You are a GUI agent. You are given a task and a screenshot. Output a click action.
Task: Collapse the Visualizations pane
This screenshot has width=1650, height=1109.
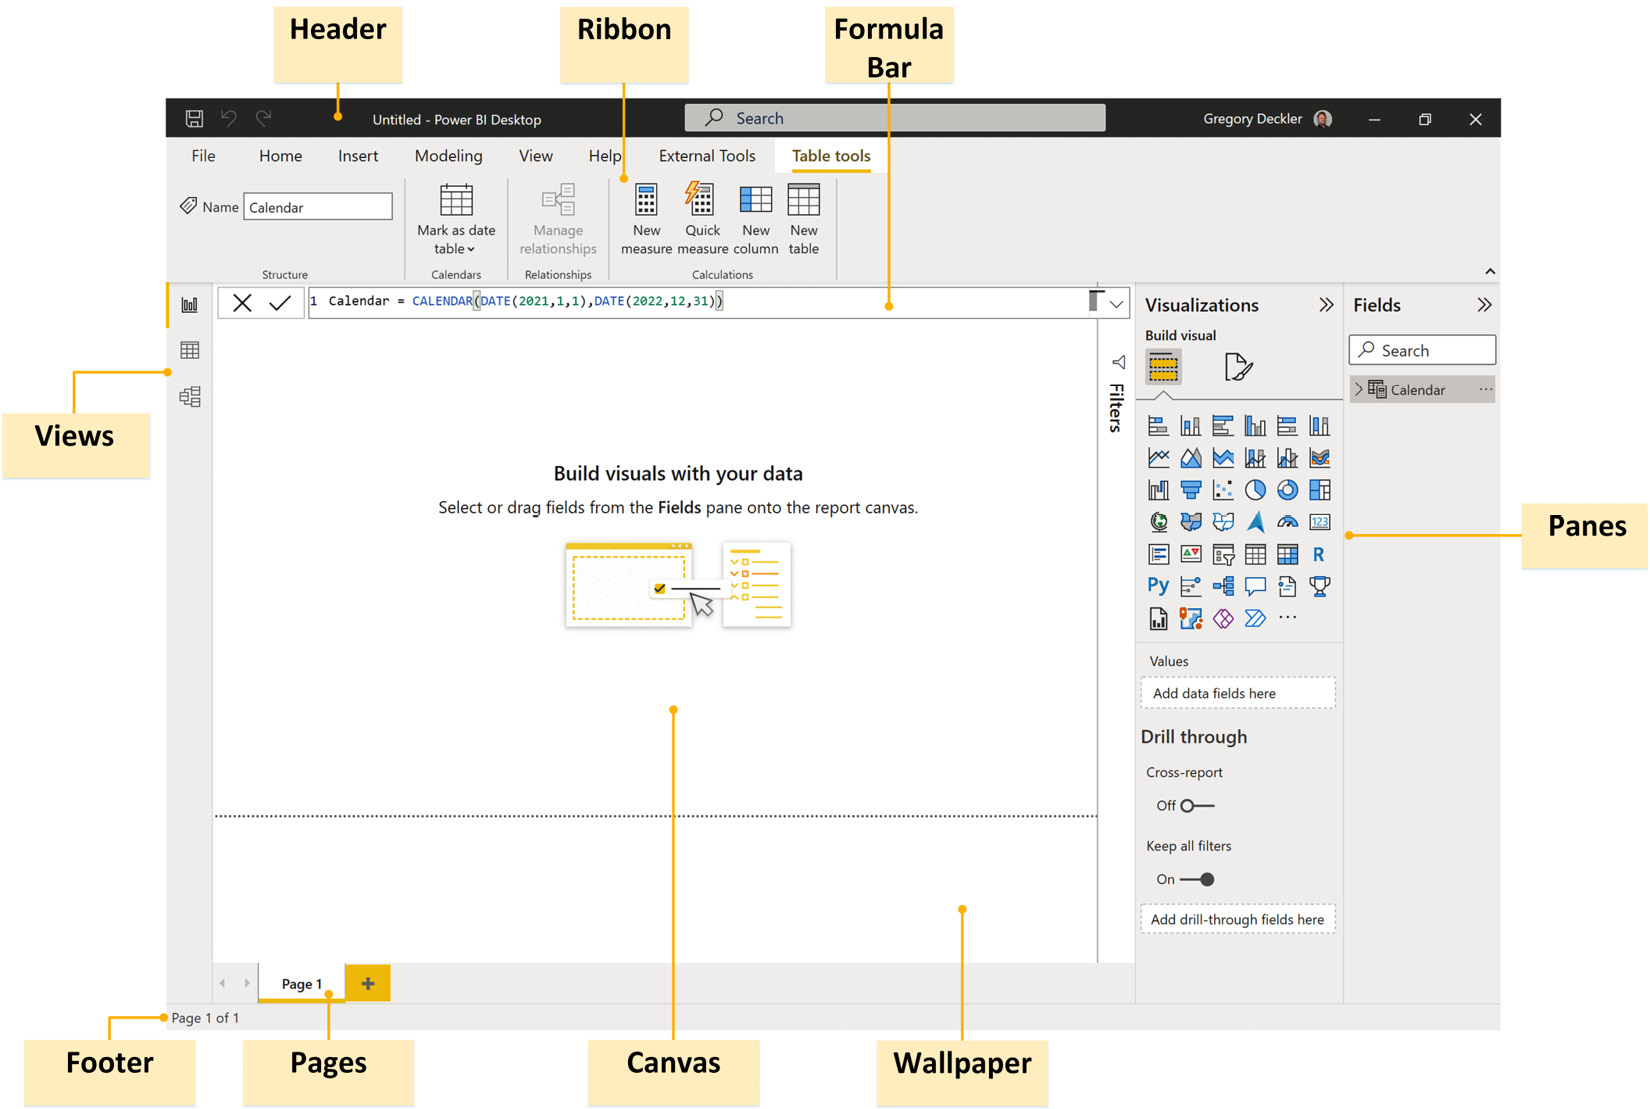[1326, 305]
